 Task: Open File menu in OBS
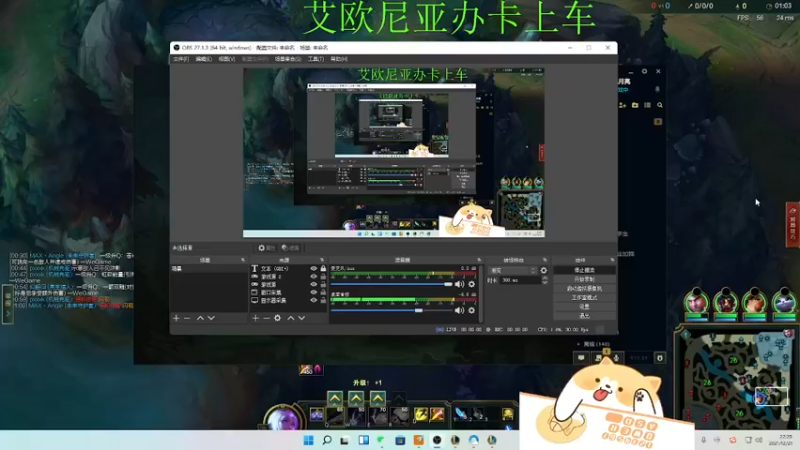click(x=181, y=59)
